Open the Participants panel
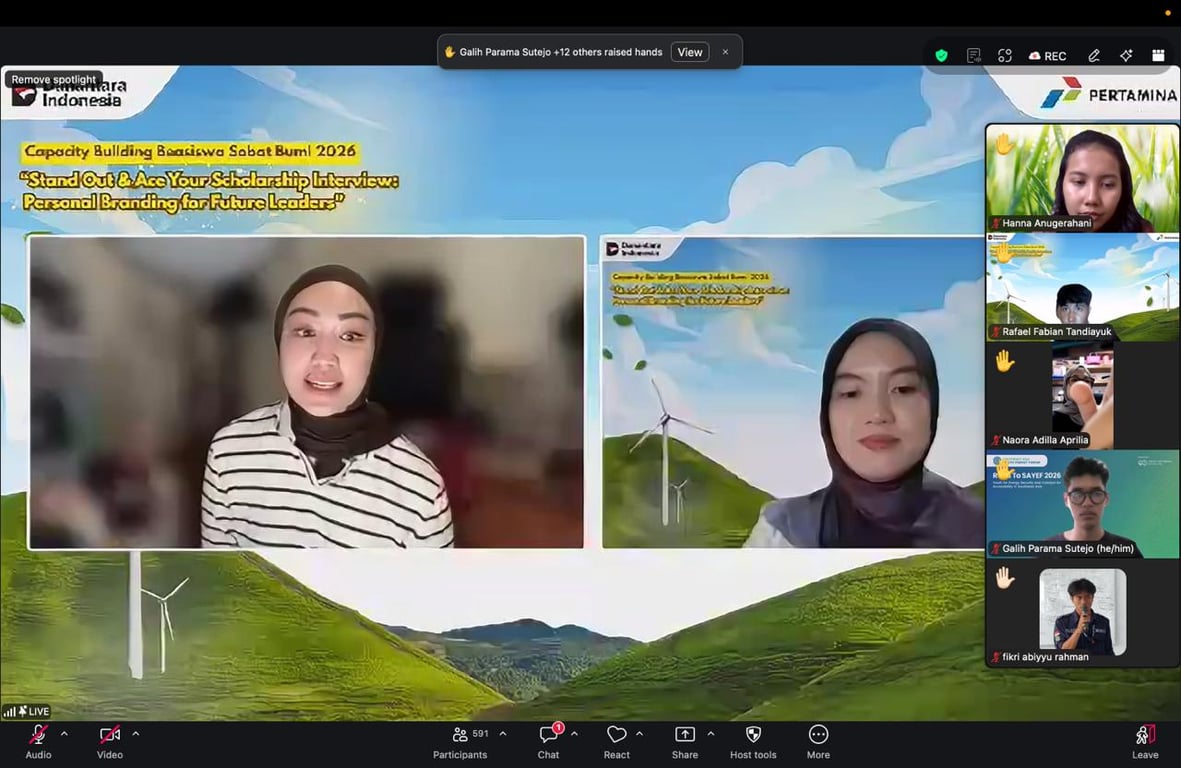 (x=460, y=742)
